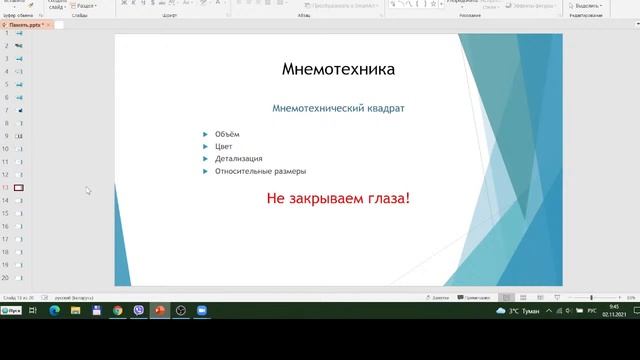Click the spell check status icon
Image resolution: width=640 pixels, height=360 pixels.
tap(44, 298)
